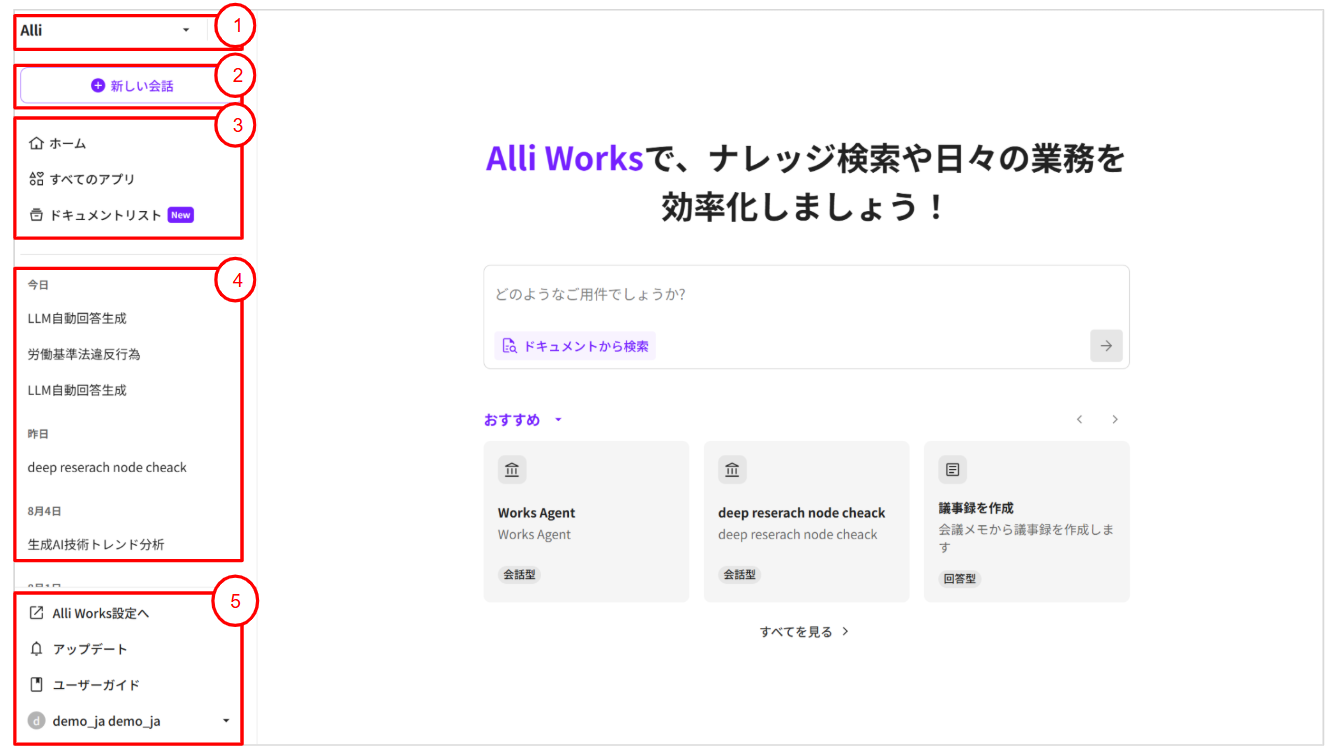The image size is (1331, 756).
Task: Click the document stack icon beside ドキュメントリスト
Action: click(x=37, y=215)
